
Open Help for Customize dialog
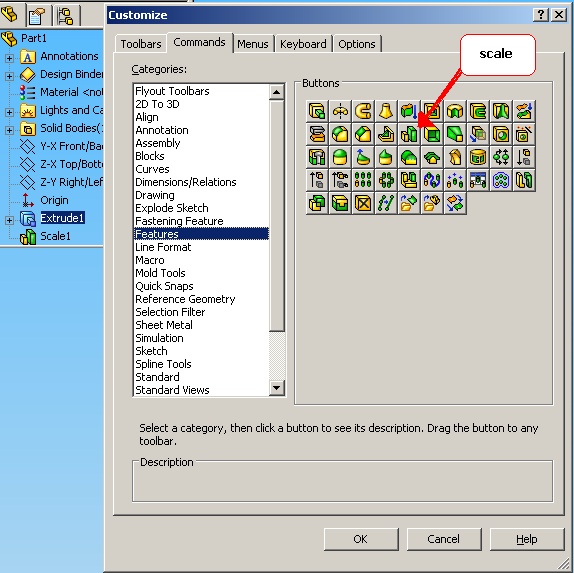click(527, 539)
